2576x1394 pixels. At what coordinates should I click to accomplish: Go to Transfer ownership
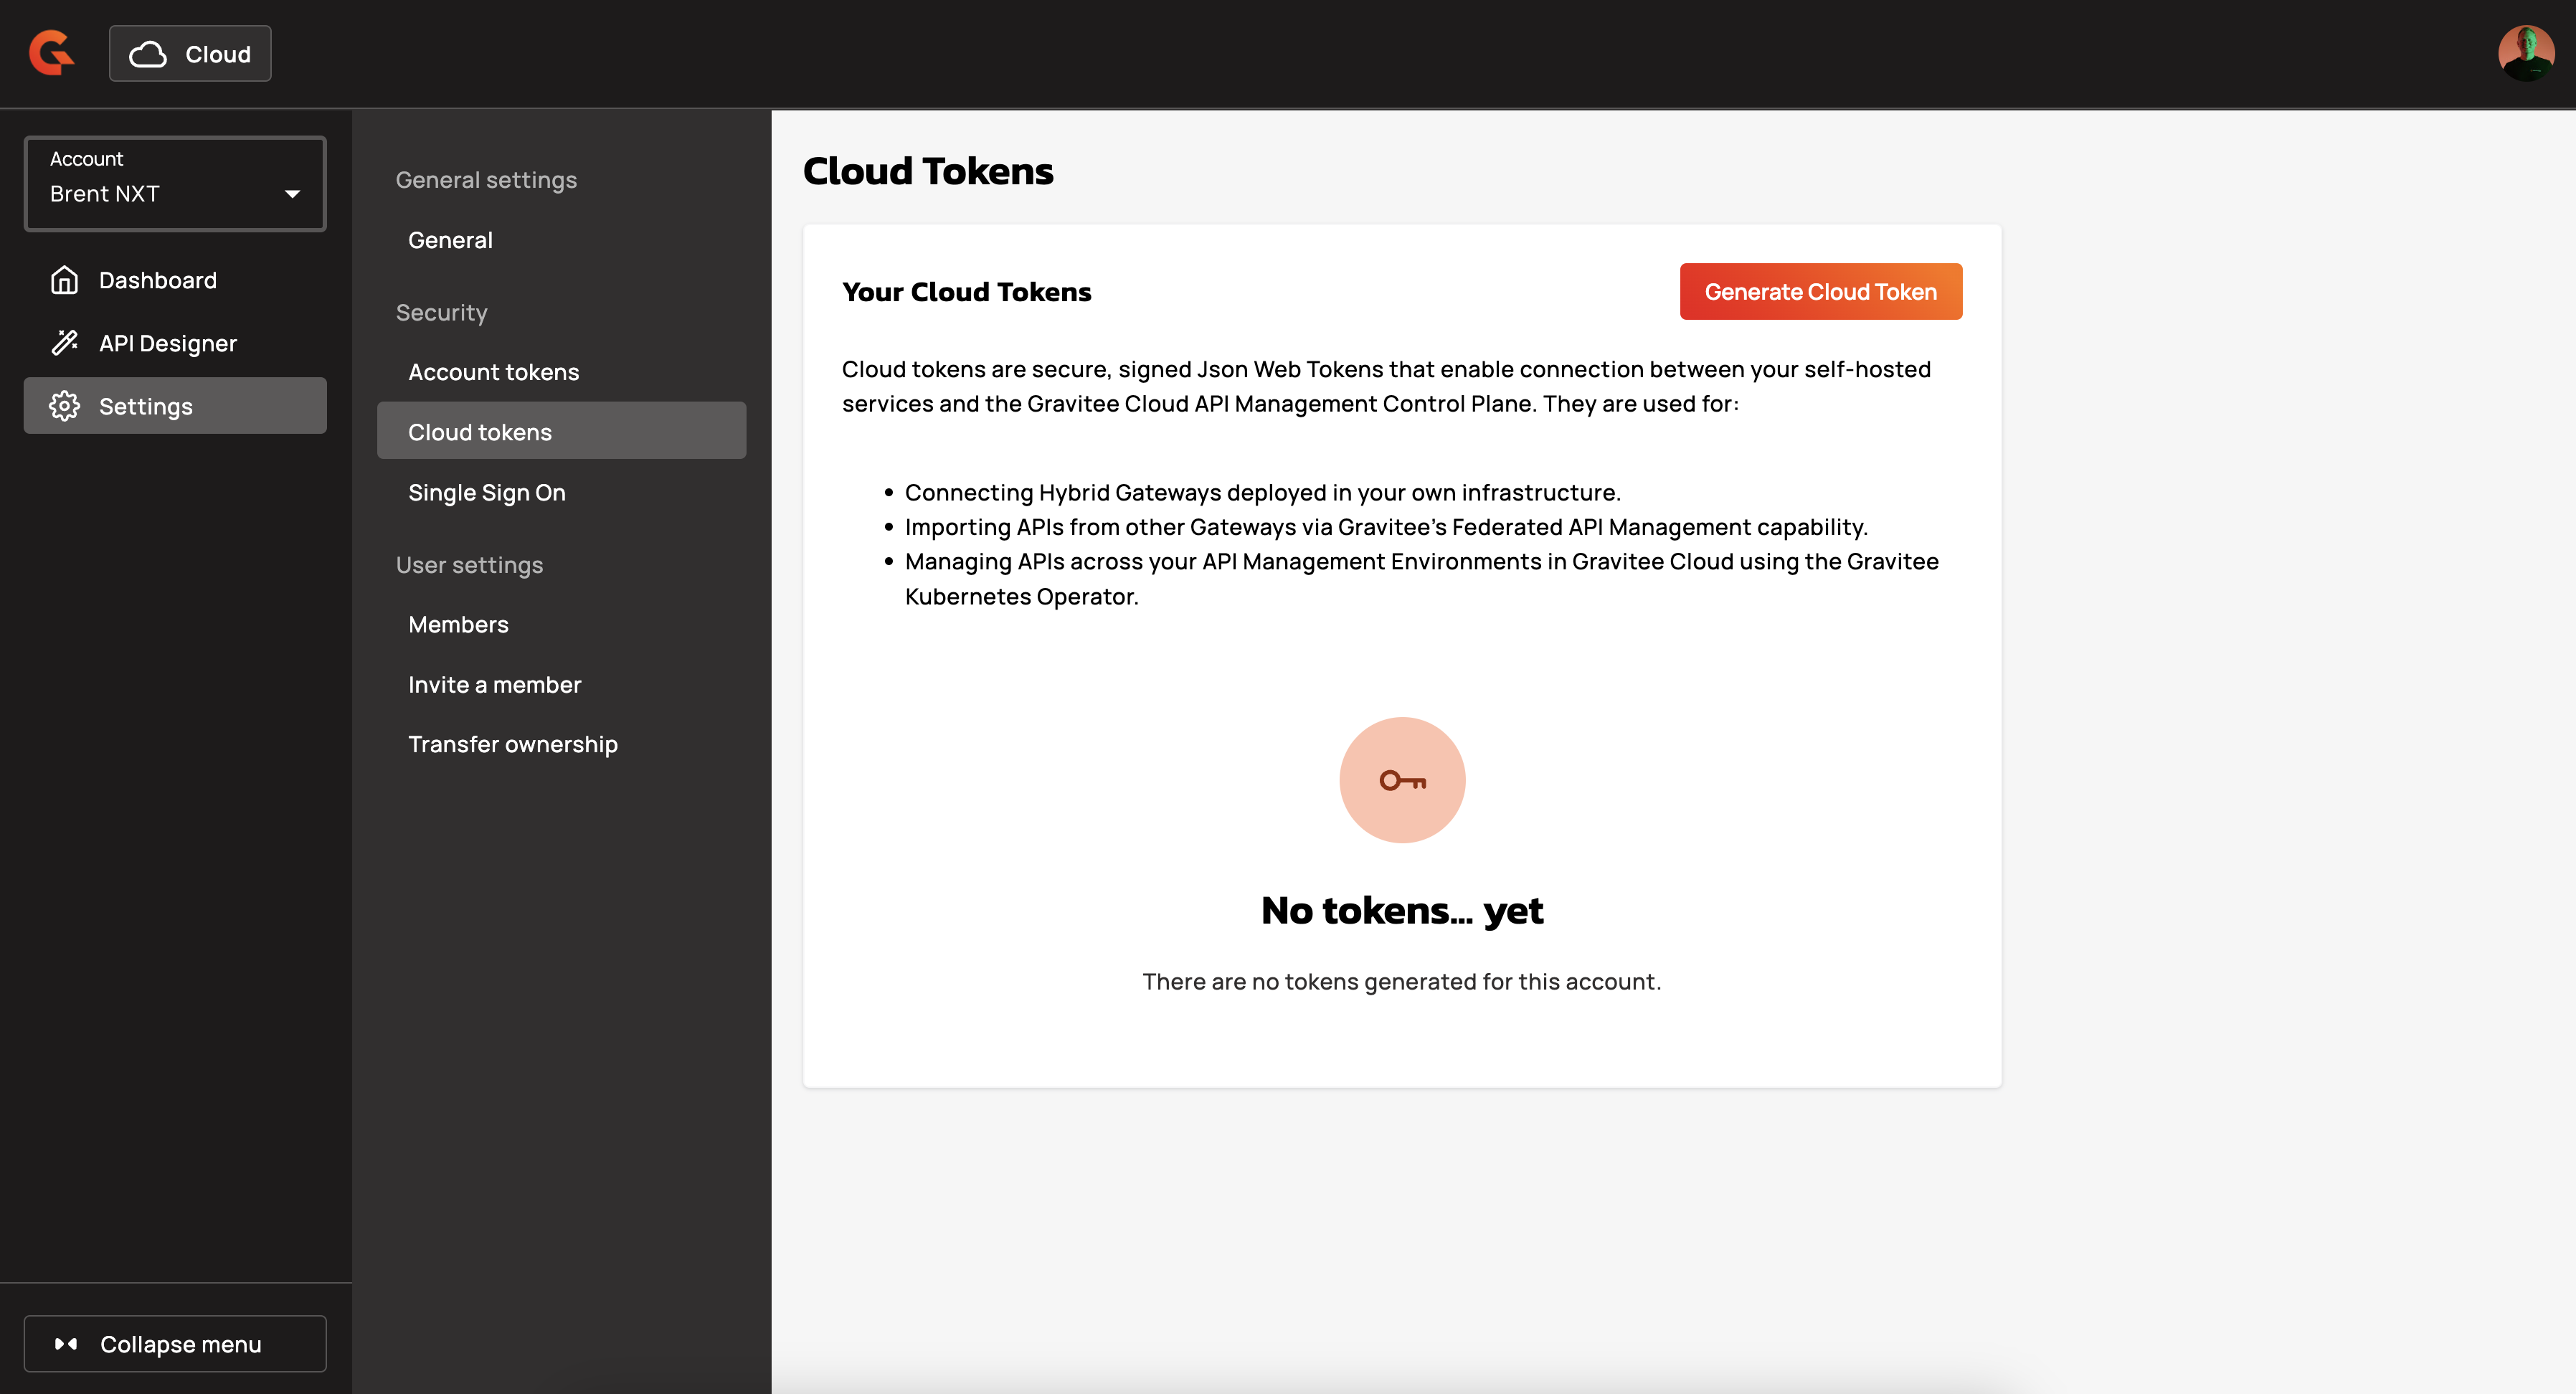(512, 744)
